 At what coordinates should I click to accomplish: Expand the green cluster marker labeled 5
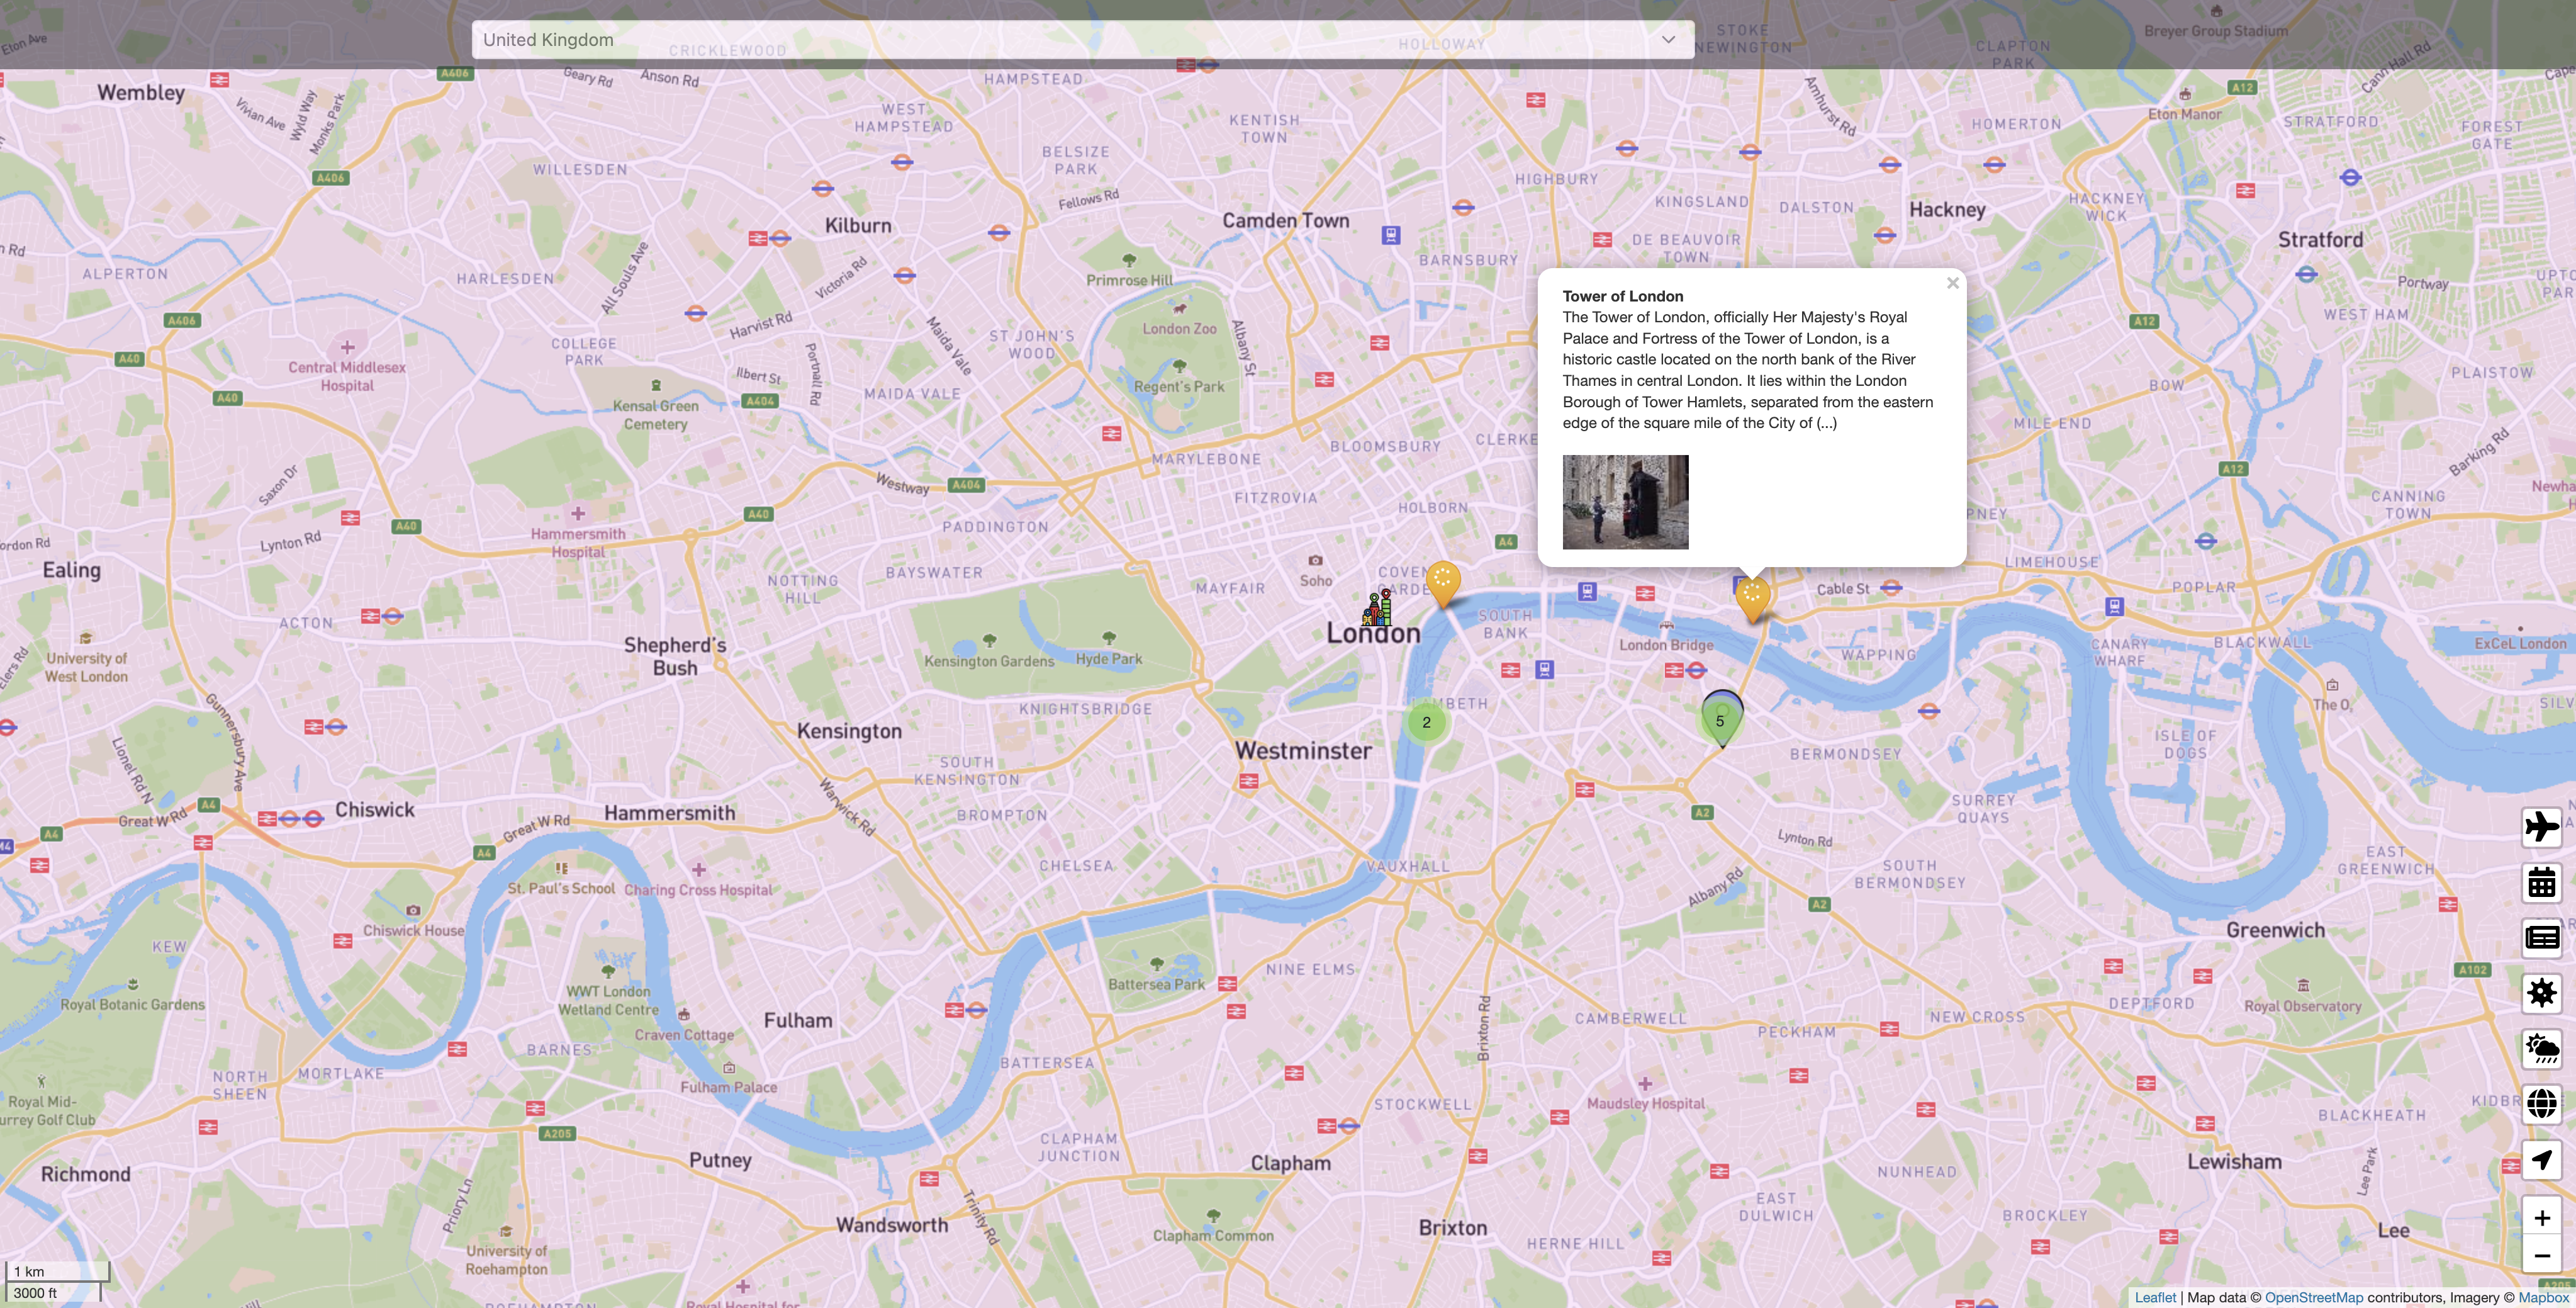tap(1720, 721)
